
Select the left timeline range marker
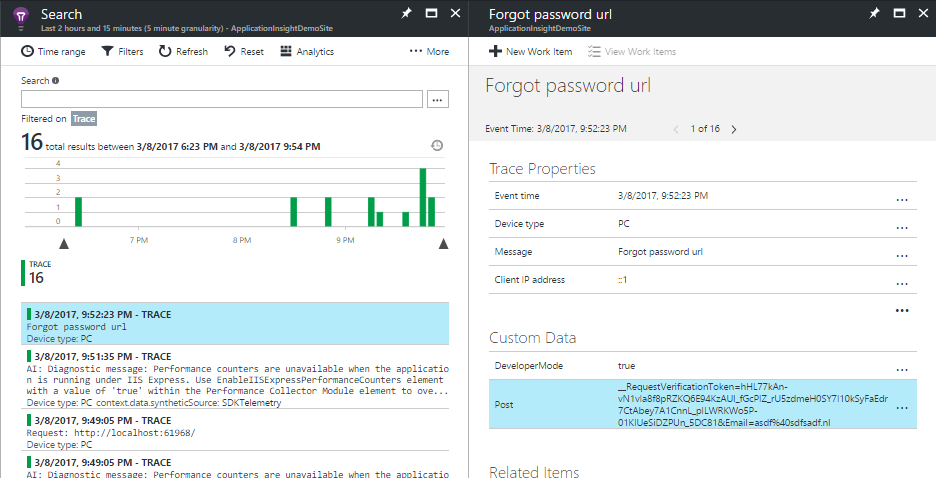click(64, 243)
